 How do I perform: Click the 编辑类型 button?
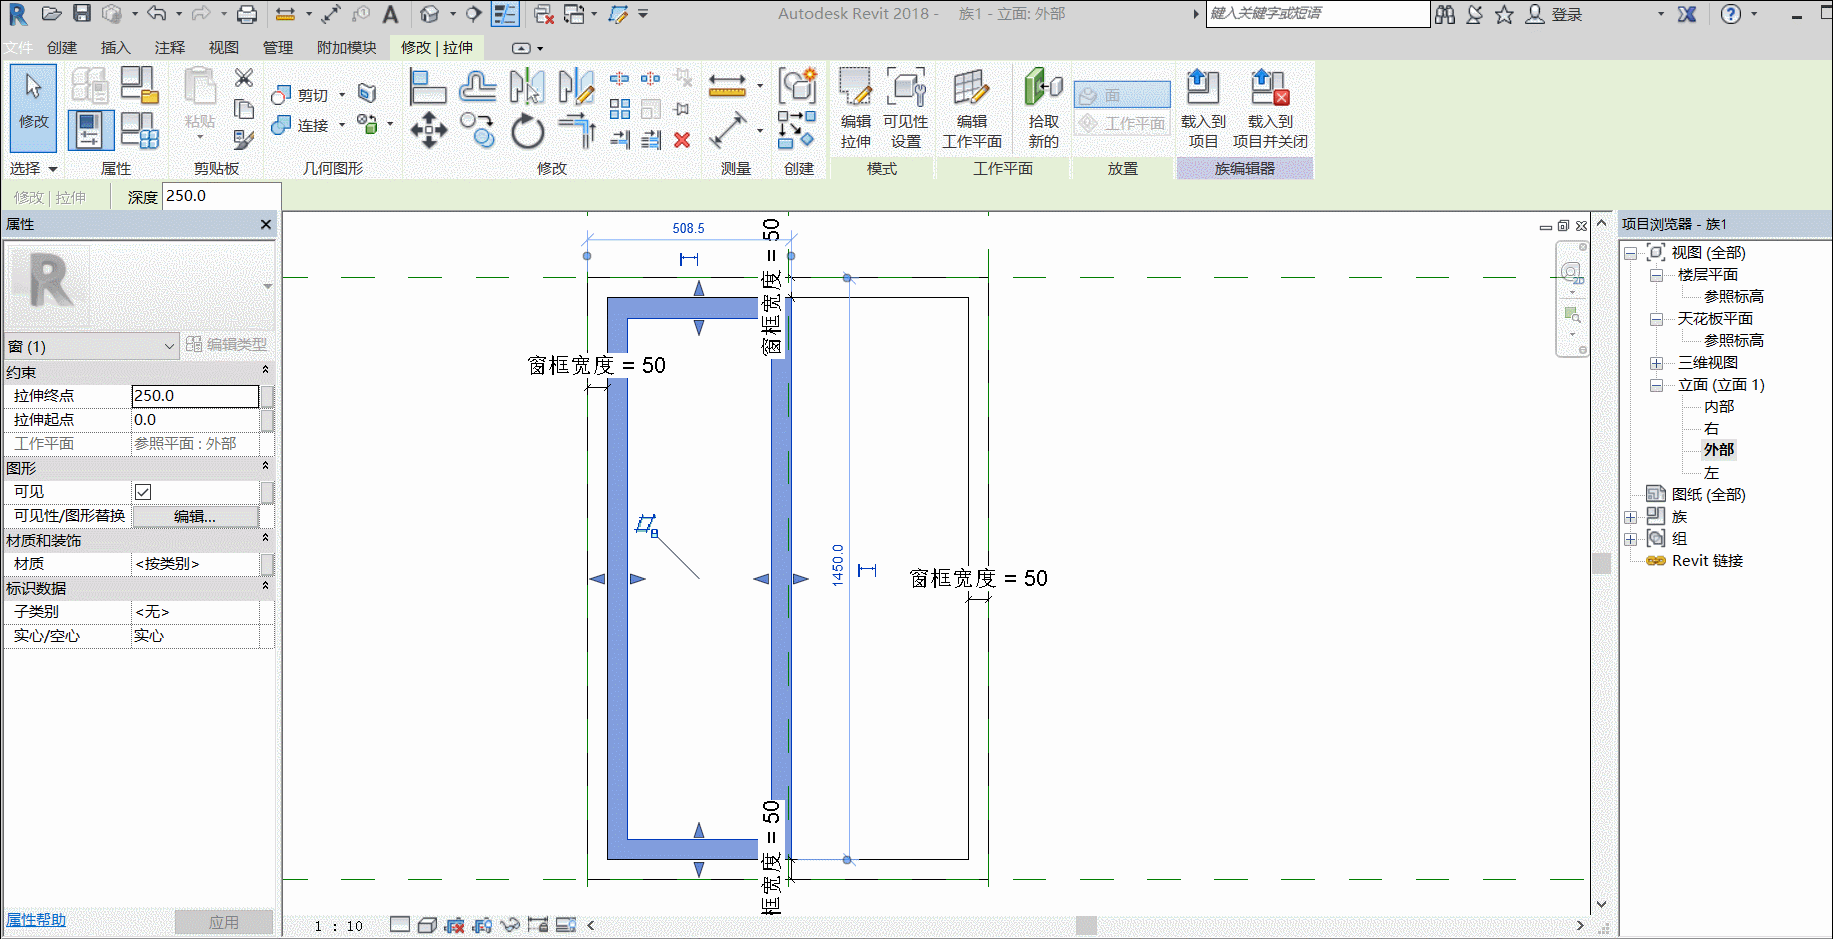pyautogui.click(x=227, y=344)
